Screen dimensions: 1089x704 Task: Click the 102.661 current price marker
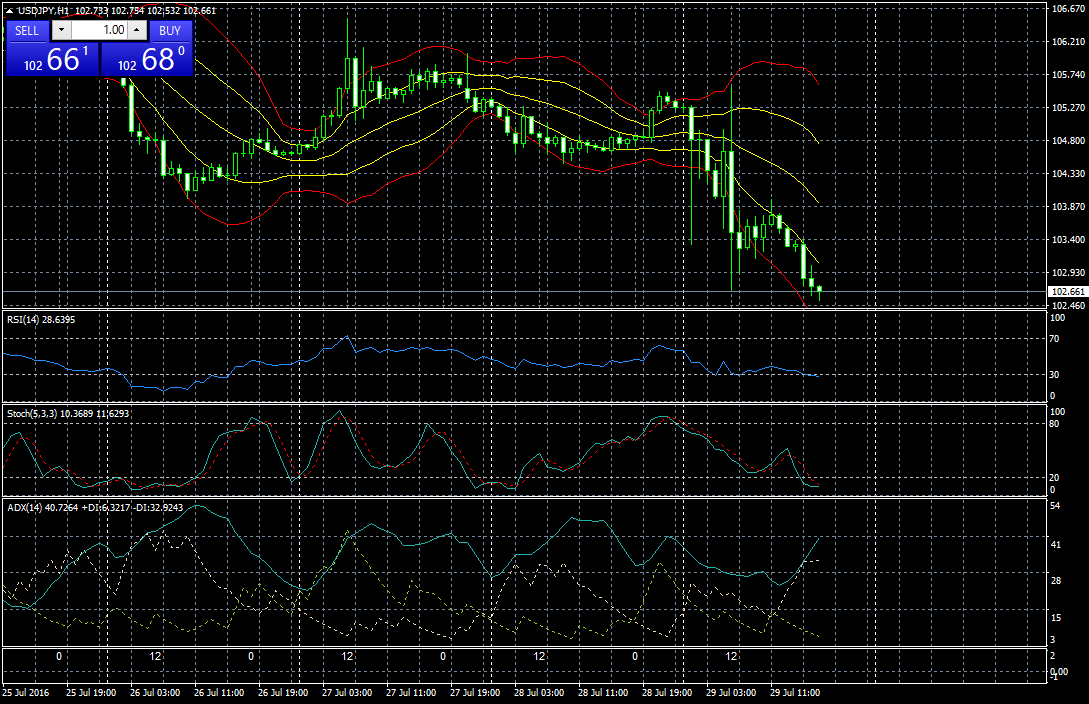(x=1065, y=292)
